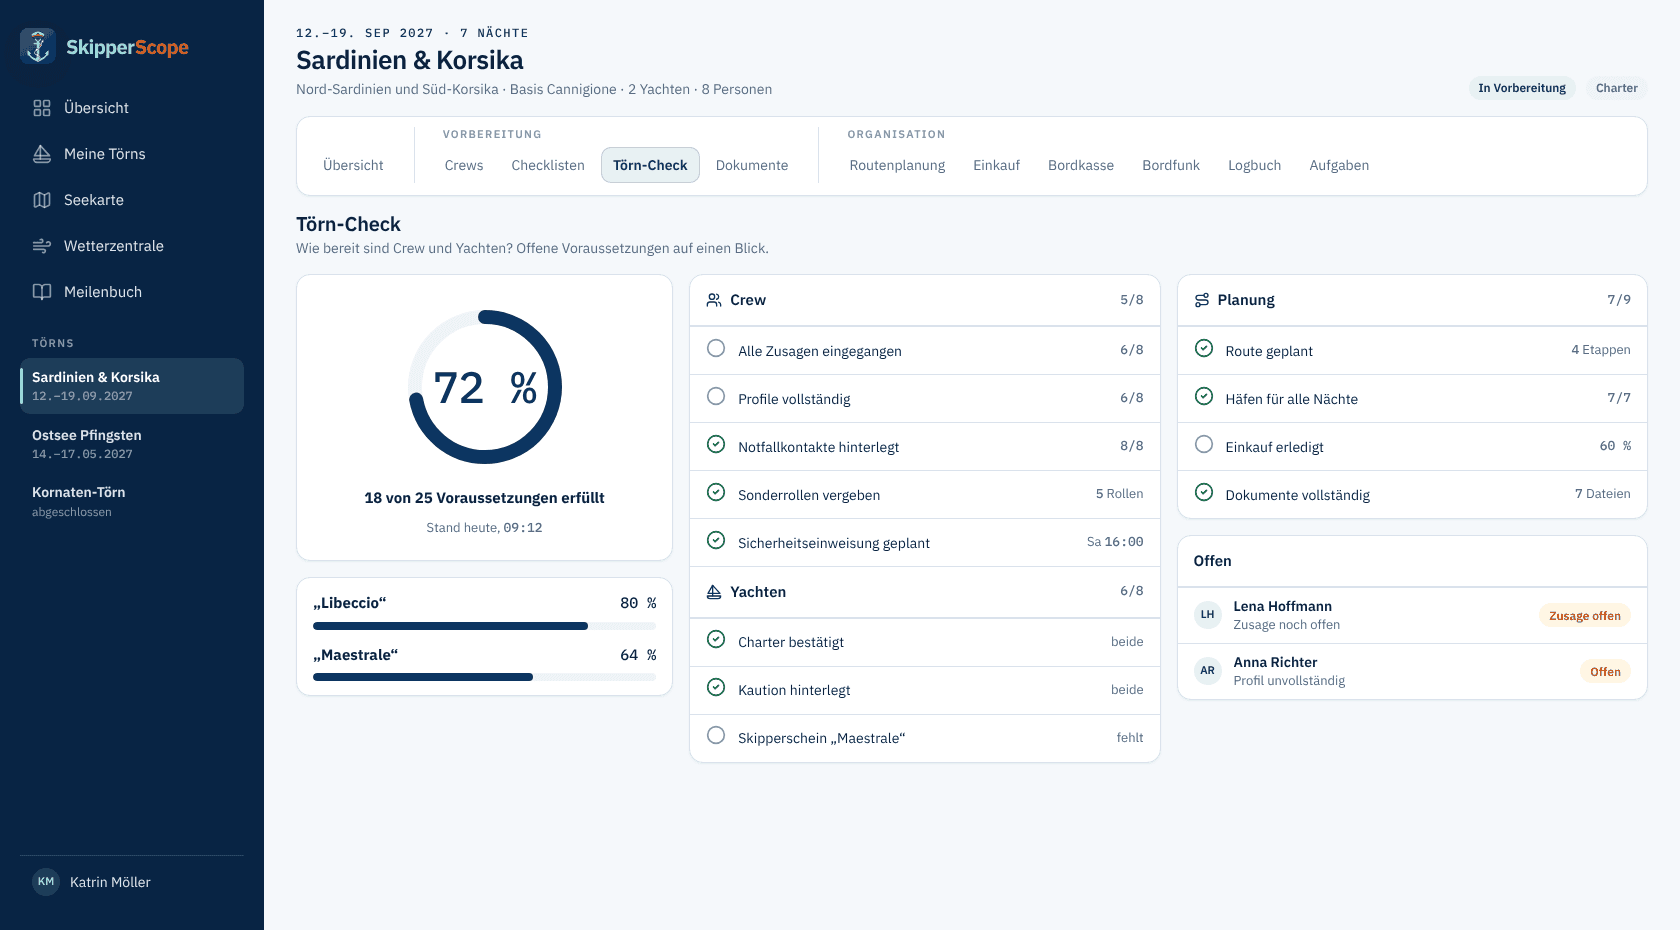Viewport: 1680px width, 930px height.
Task: Click the KM avatar for Katrin Möller
Action: tap(46, 882)
